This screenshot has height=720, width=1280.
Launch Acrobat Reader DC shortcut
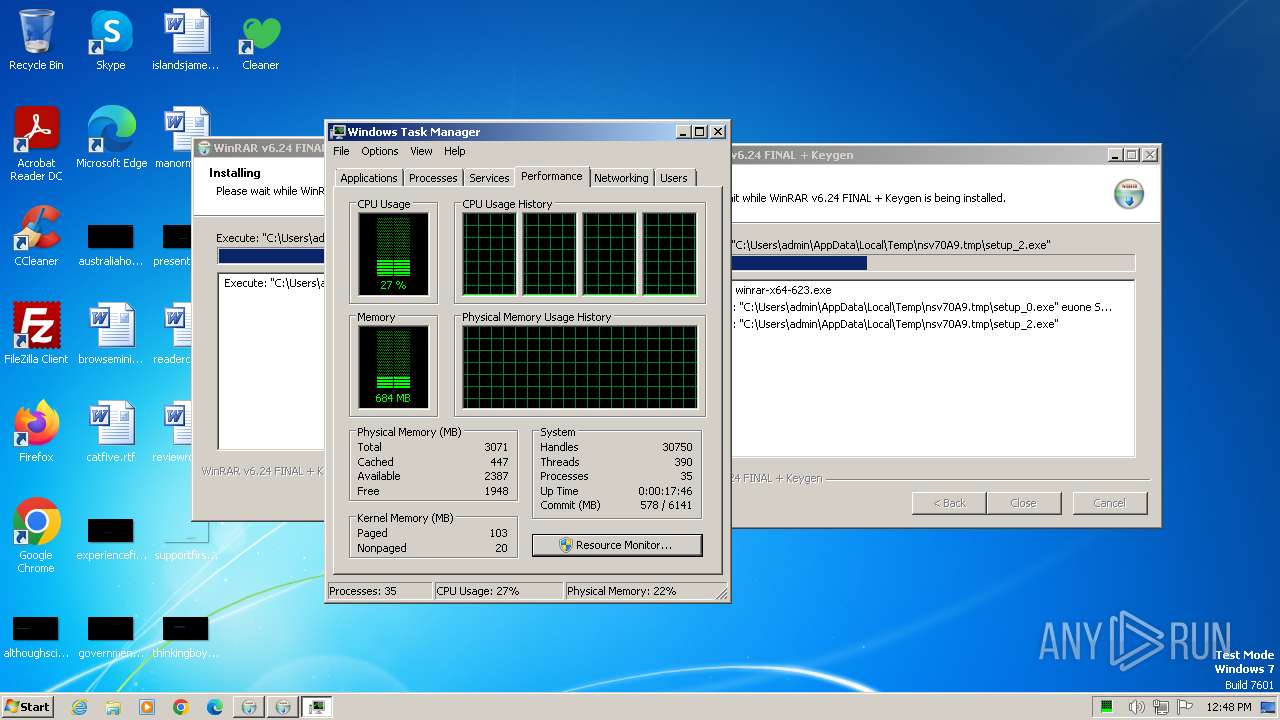point(36,144)
